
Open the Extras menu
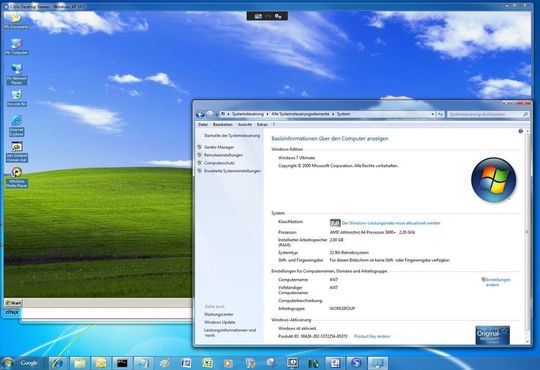[x=262, y=124]
